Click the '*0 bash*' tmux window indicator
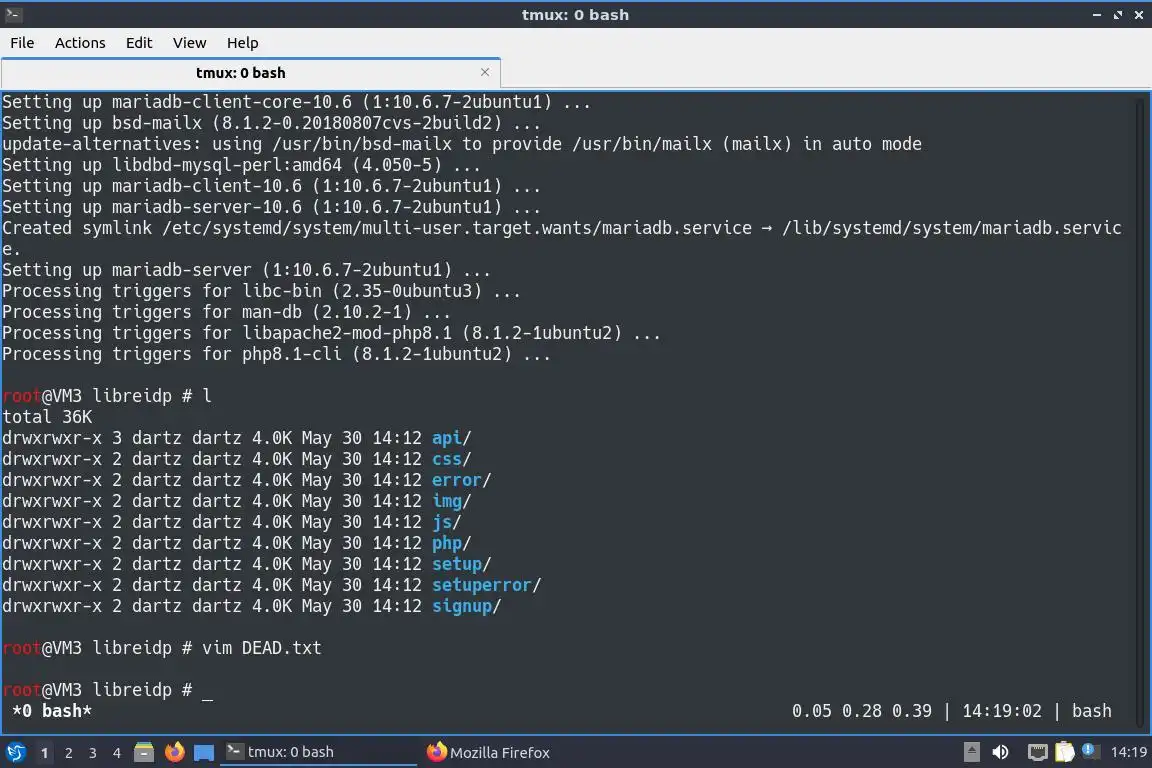The image size is (1152, 768). pos(52,711)
